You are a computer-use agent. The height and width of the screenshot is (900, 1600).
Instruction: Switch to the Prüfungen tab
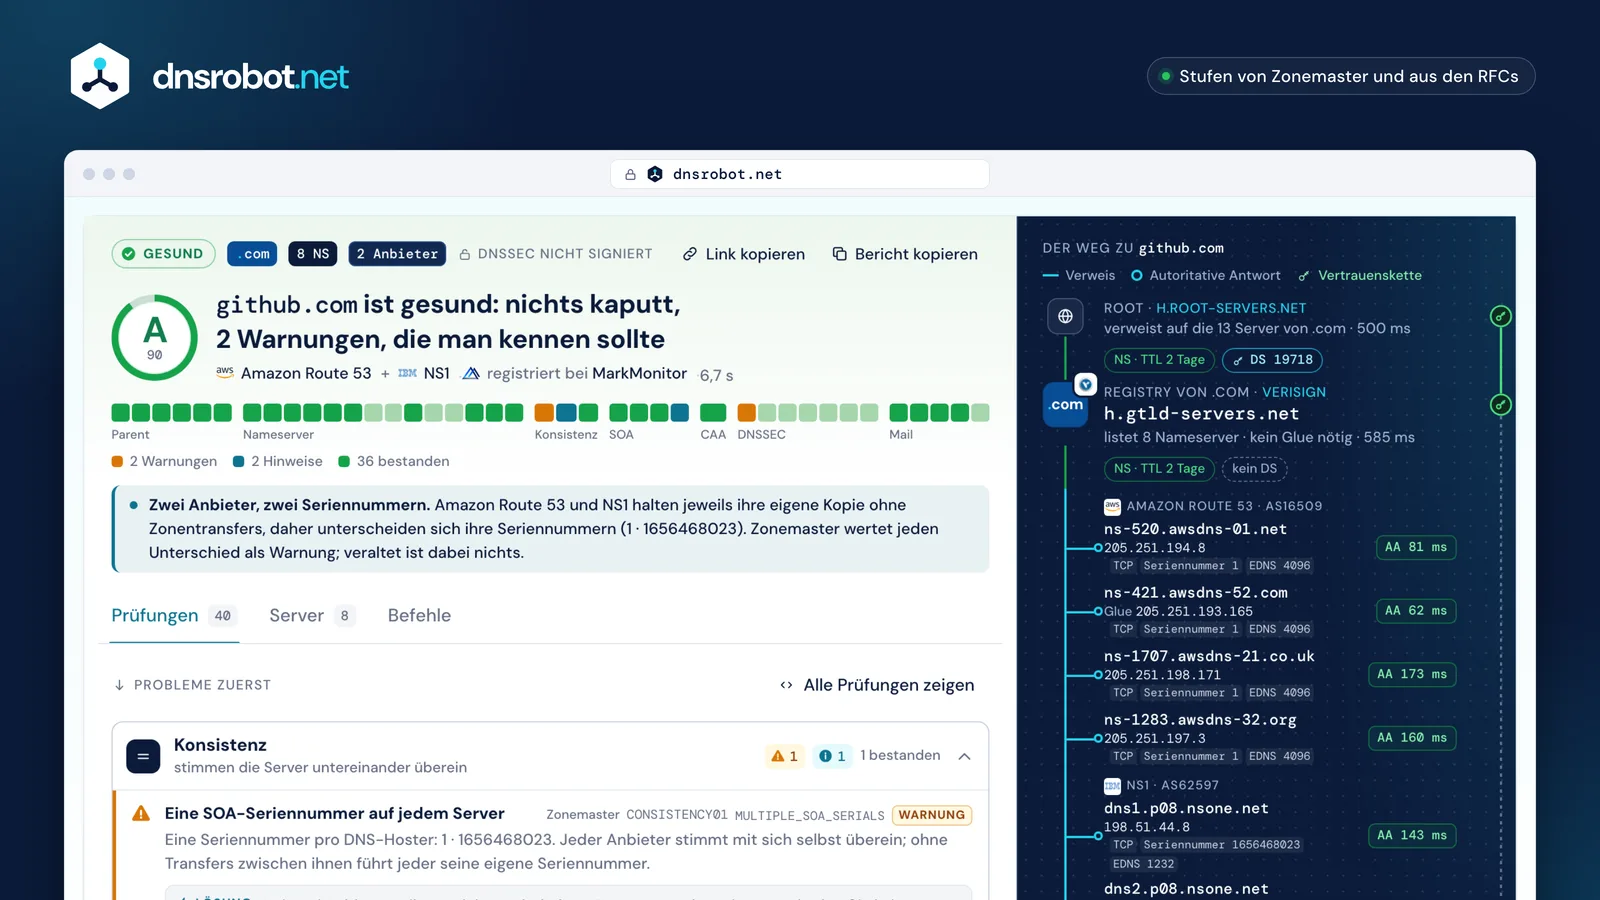point(174,616)
